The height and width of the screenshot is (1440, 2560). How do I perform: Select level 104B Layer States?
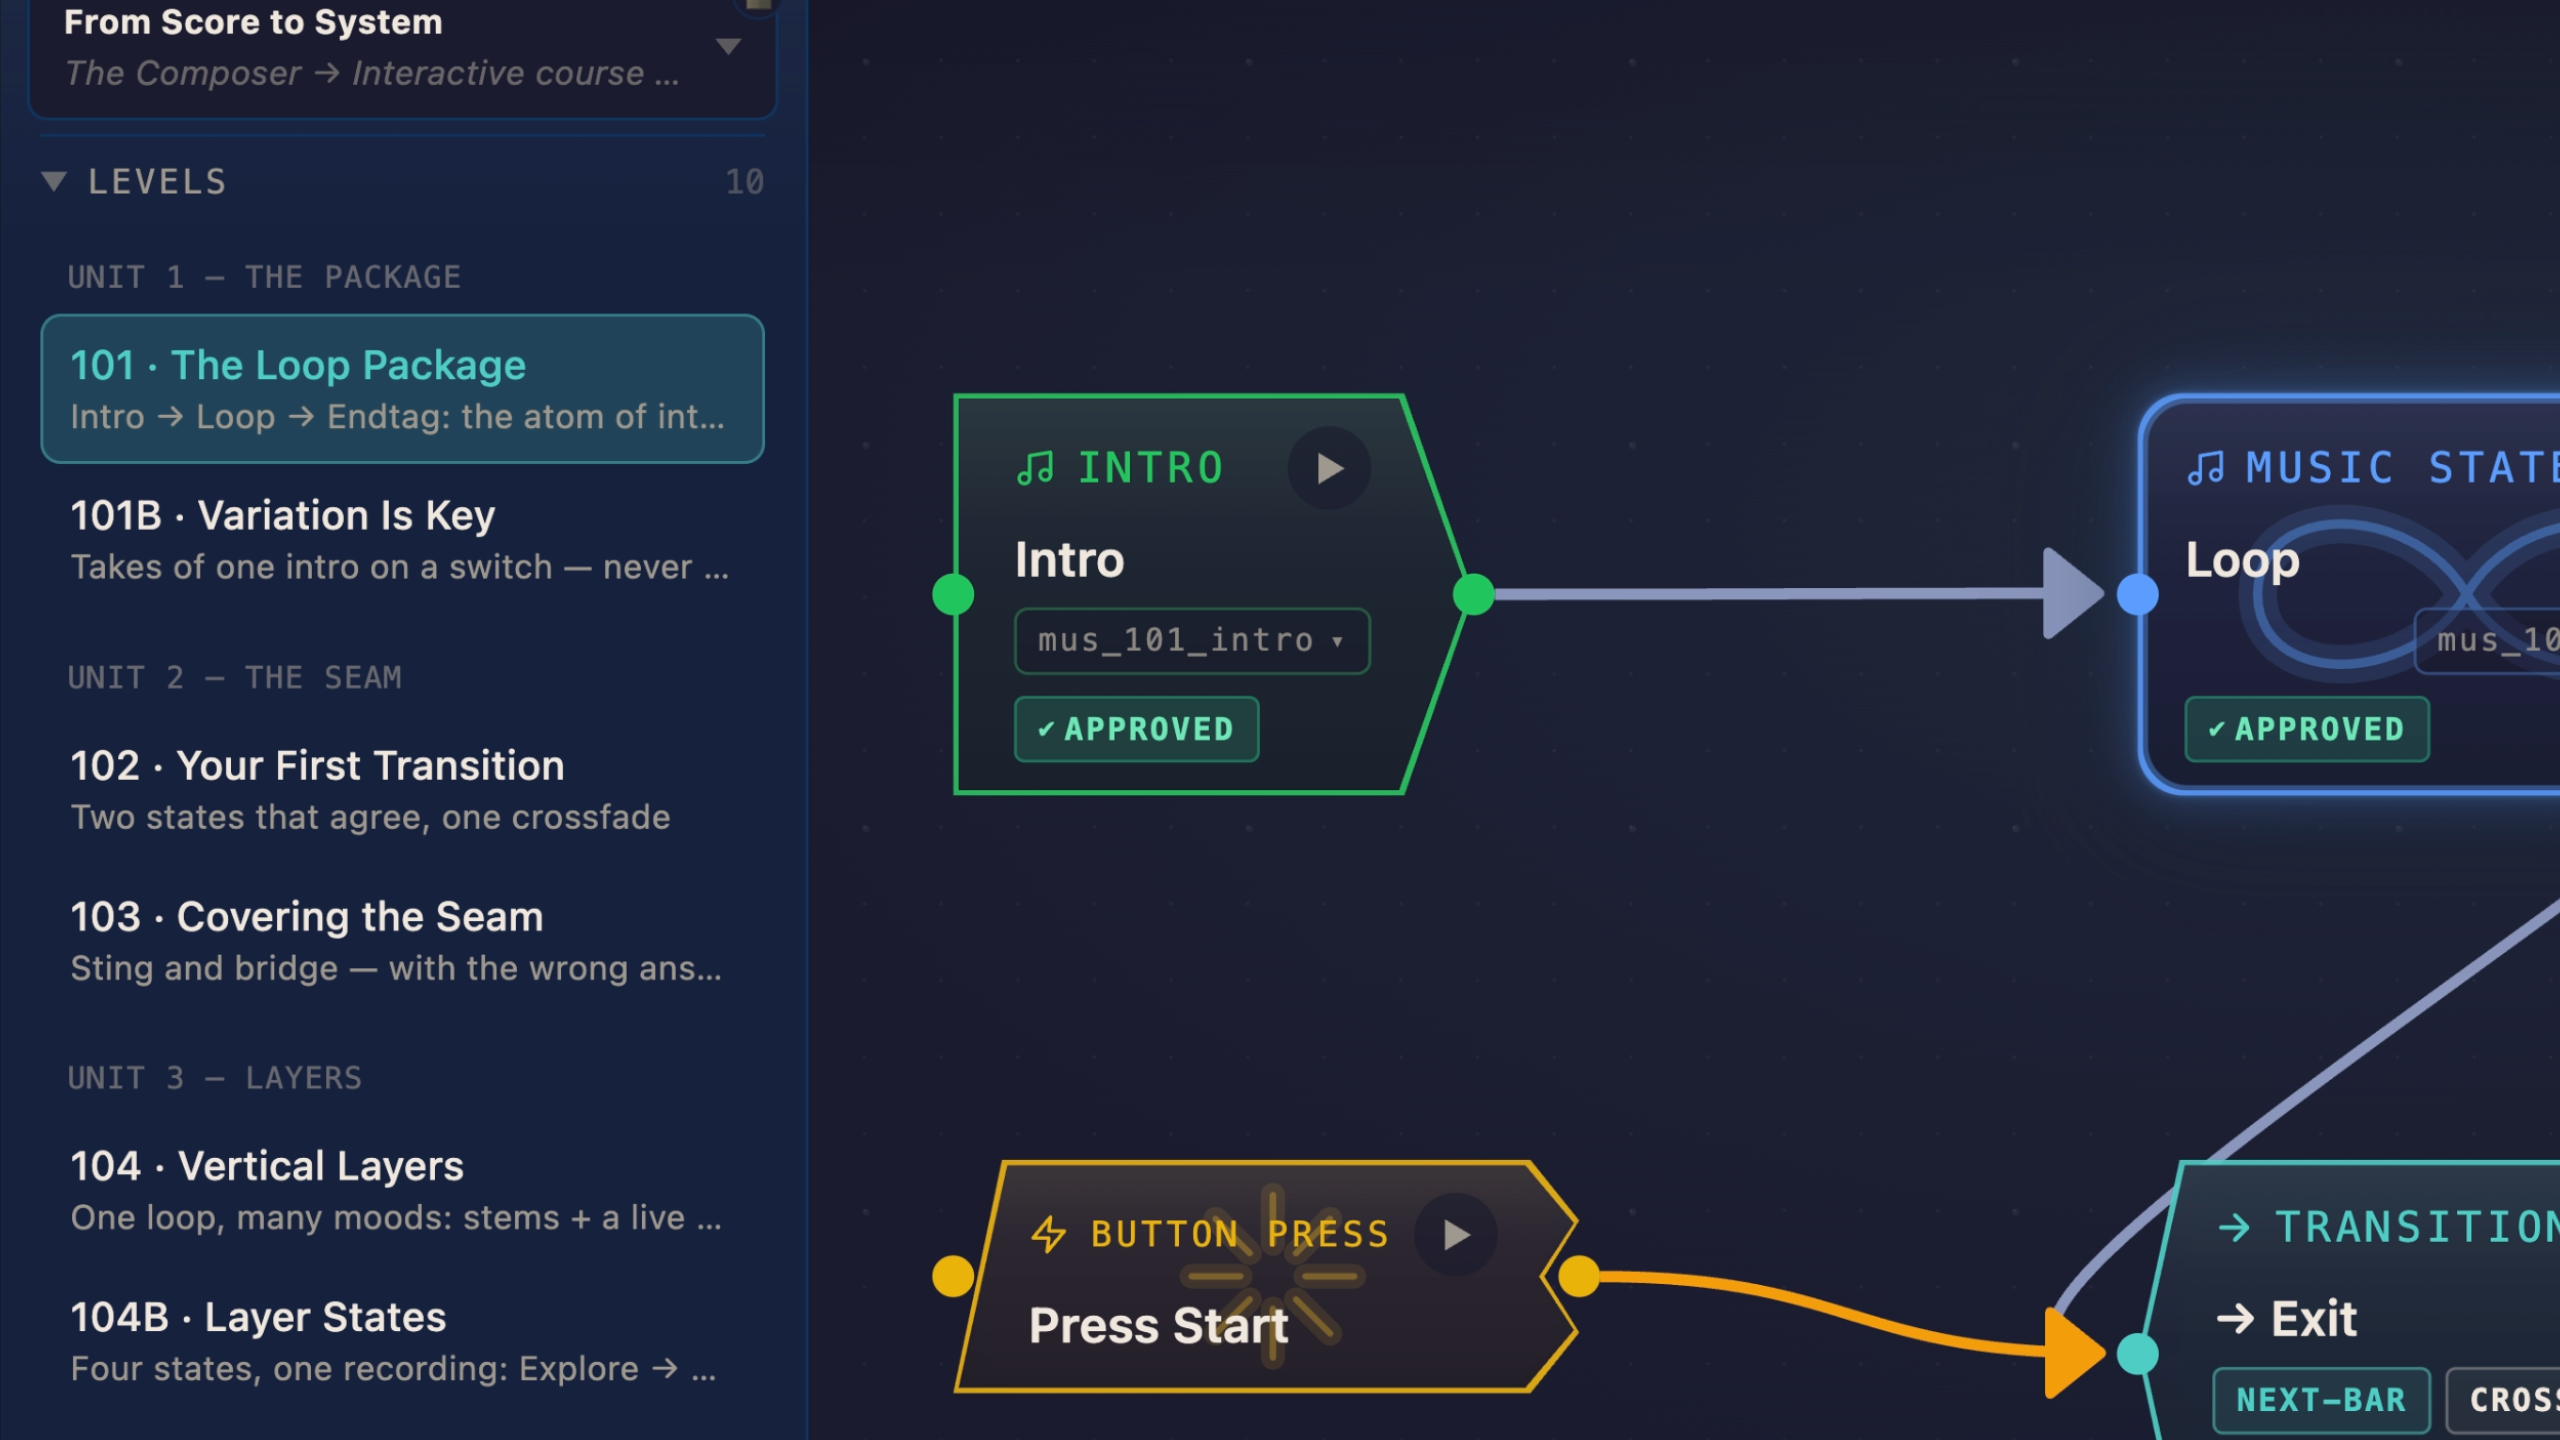(x=402, y=1341)
